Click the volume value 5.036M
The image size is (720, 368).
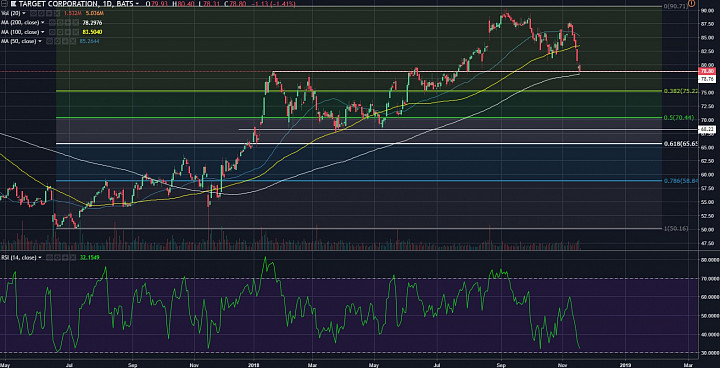95,13
